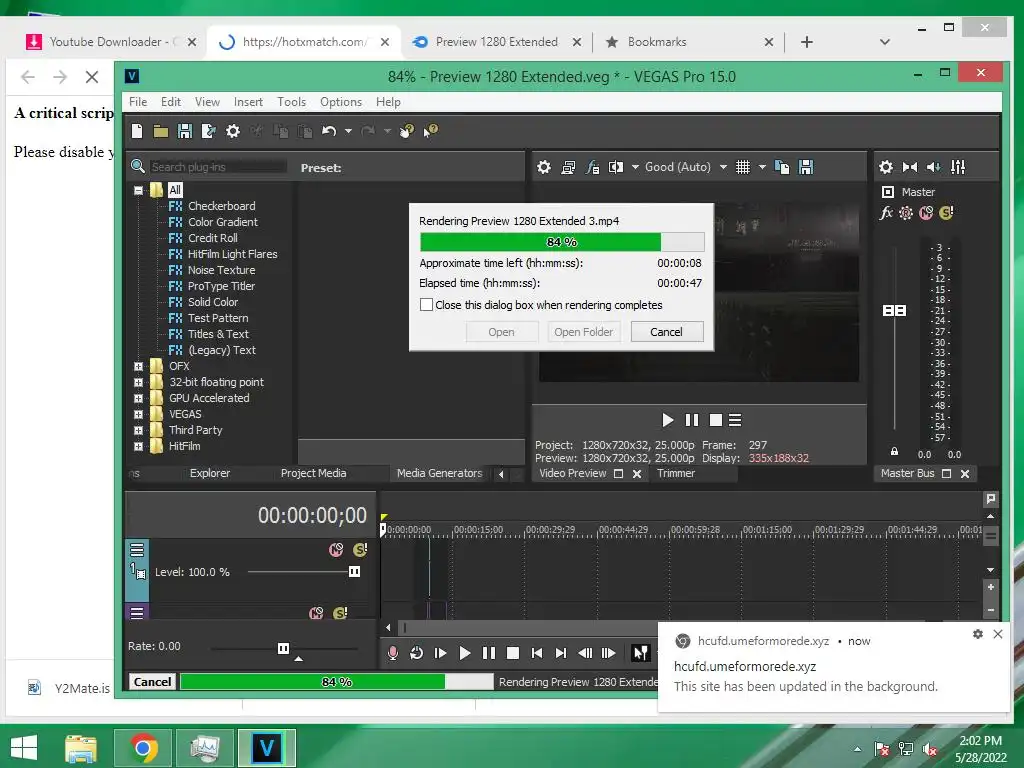The height and width of the screenshot is (768, 1024).
Task: Open mixer faders icon on Master Bus
Action: point(958,167)
